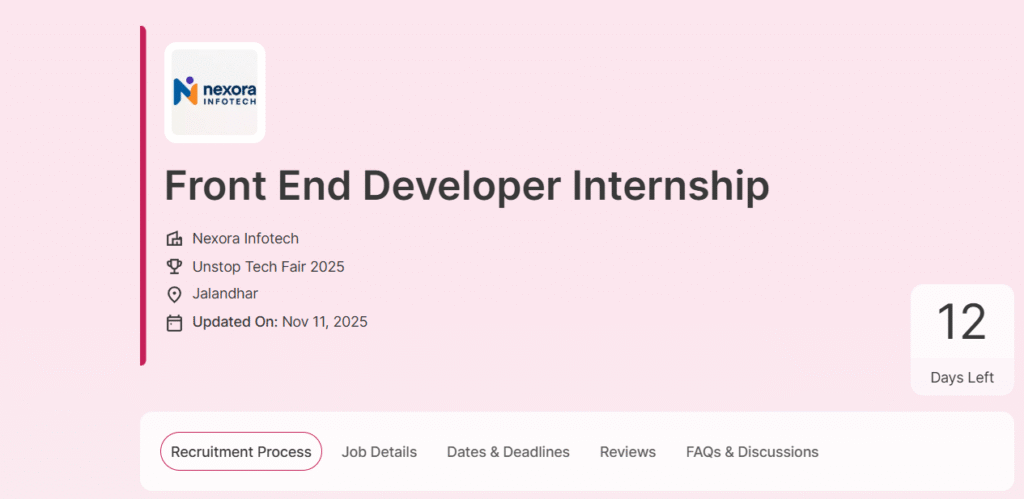This screenshot has height=499, width=1024.
Task: Click the Nov 11, 2025 date
Action: 325,323
